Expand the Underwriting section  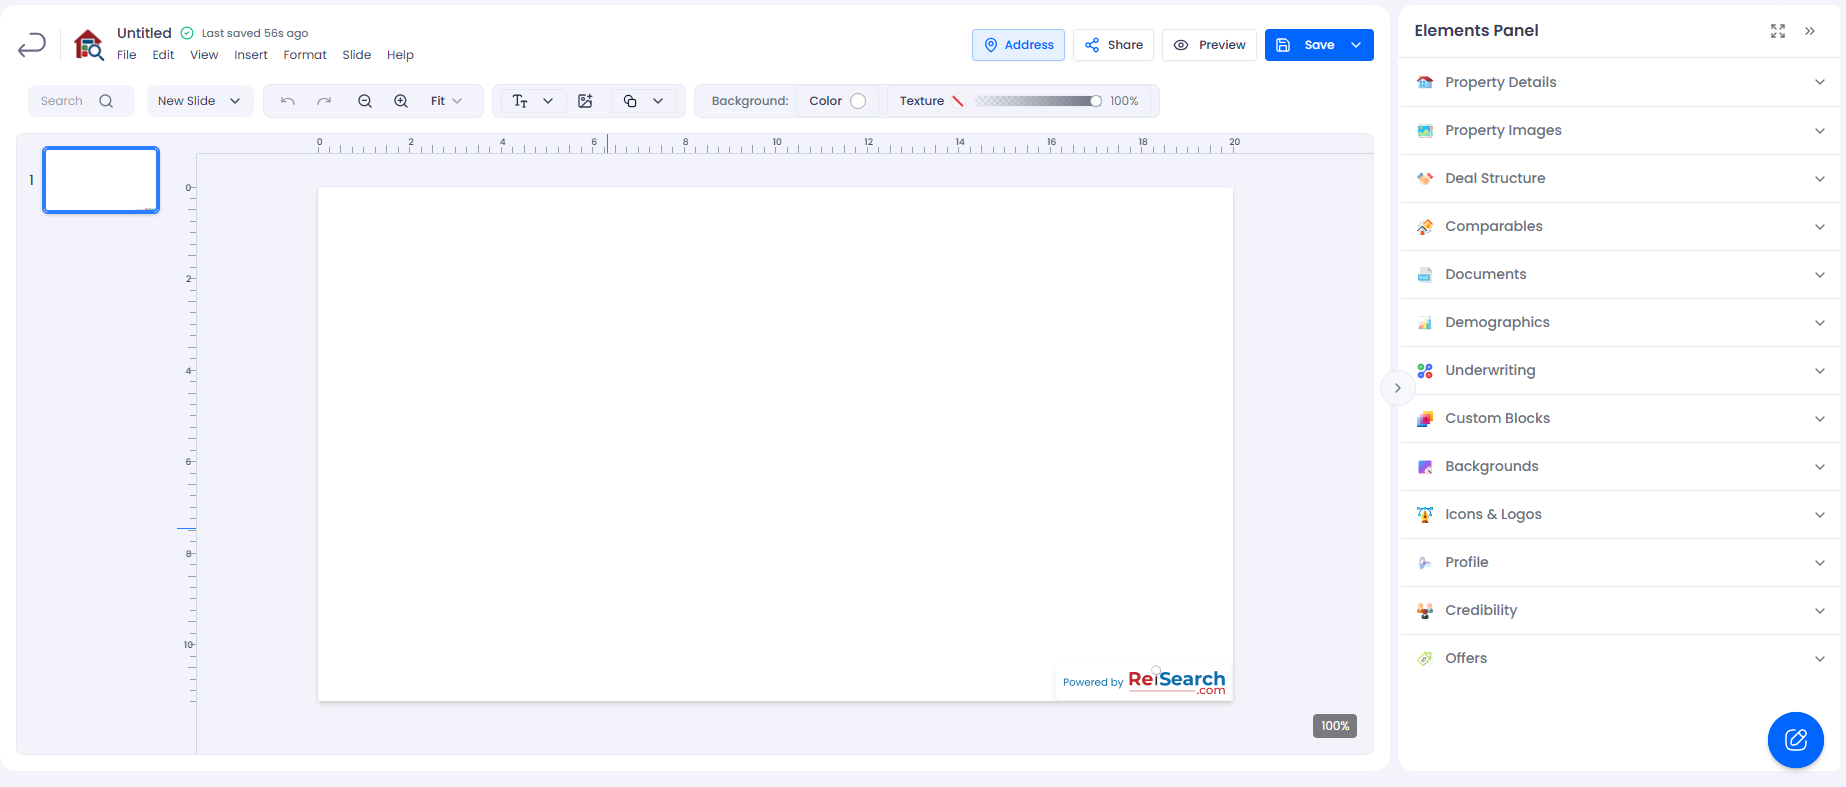(x=1619, y=370)
